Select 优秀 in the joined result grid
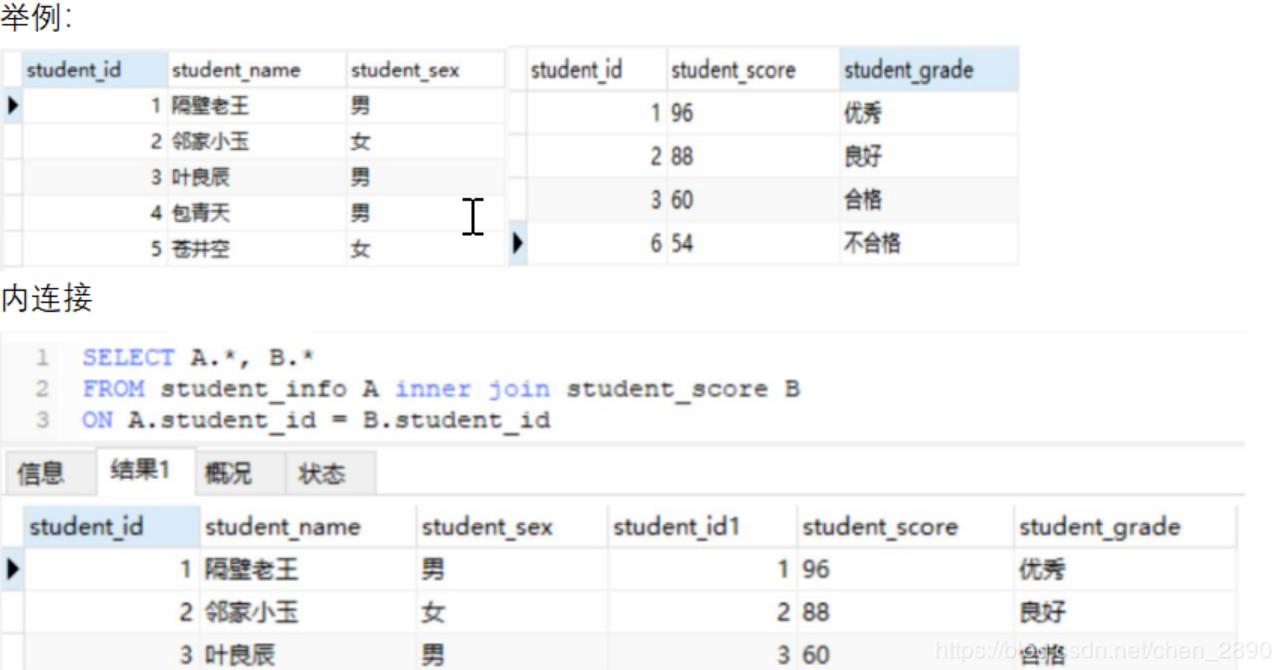Image resolution: width=1279 pixels, height=670 pixels. (1125, 569)
